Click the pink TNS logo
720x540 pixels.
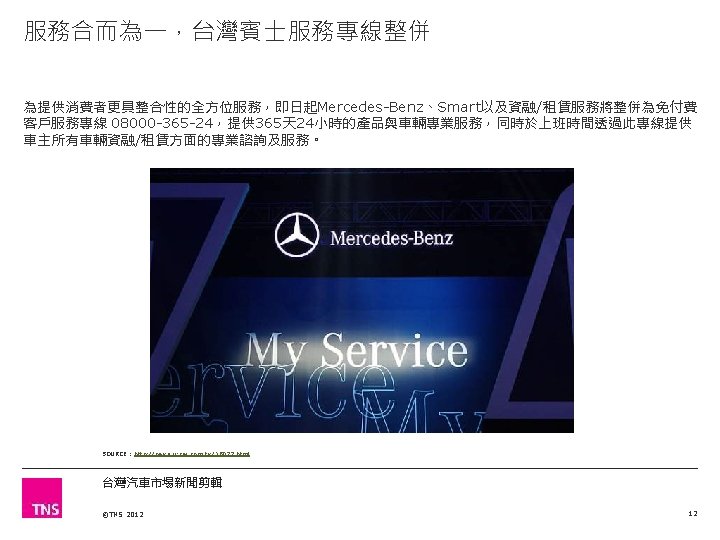(42, 498)
